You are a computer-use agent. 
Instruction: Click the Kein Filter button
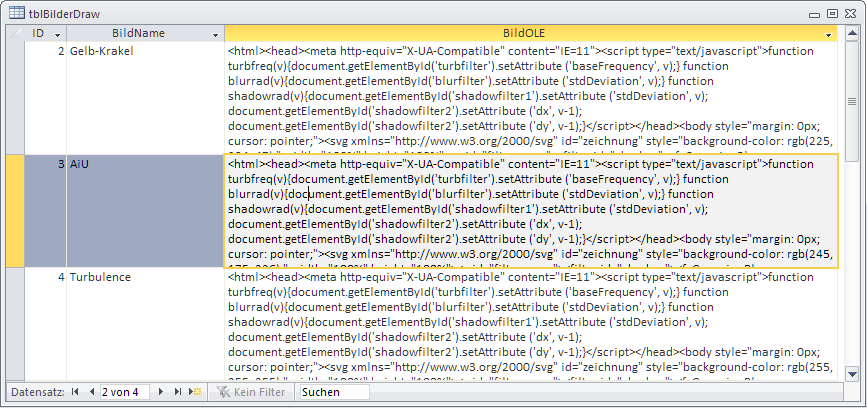tap(252, 392)
